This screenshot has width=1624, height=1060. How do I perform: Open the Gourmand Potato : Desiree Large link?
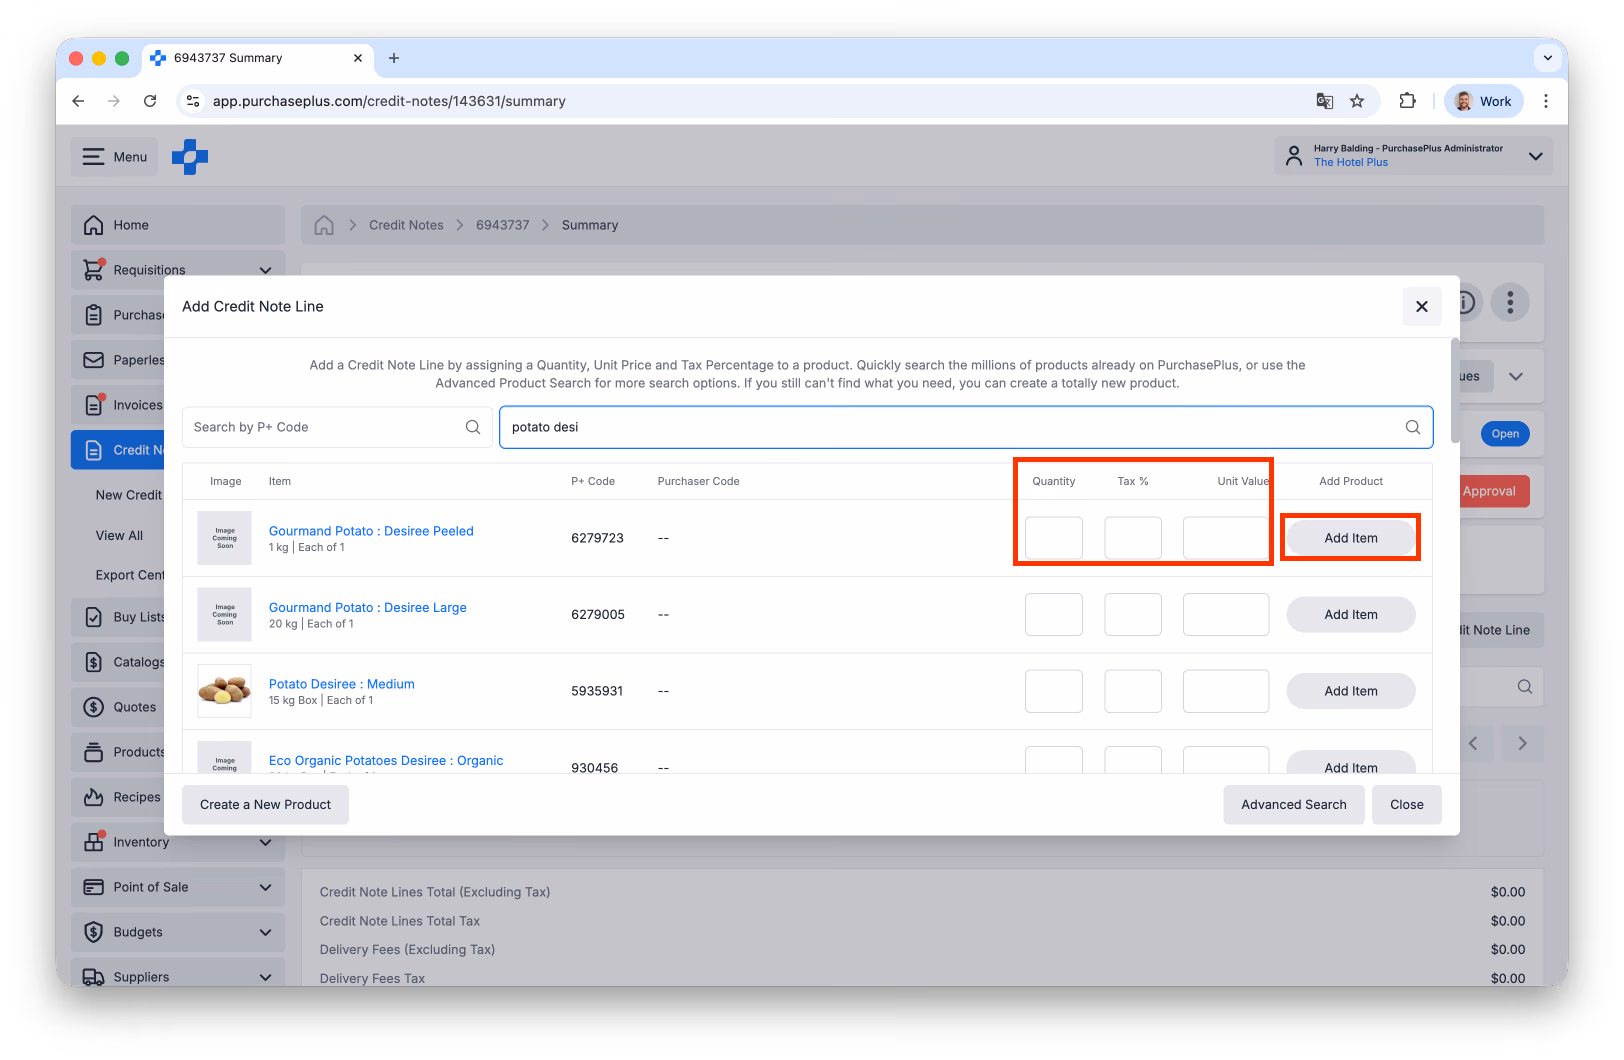tap(368, 607)
